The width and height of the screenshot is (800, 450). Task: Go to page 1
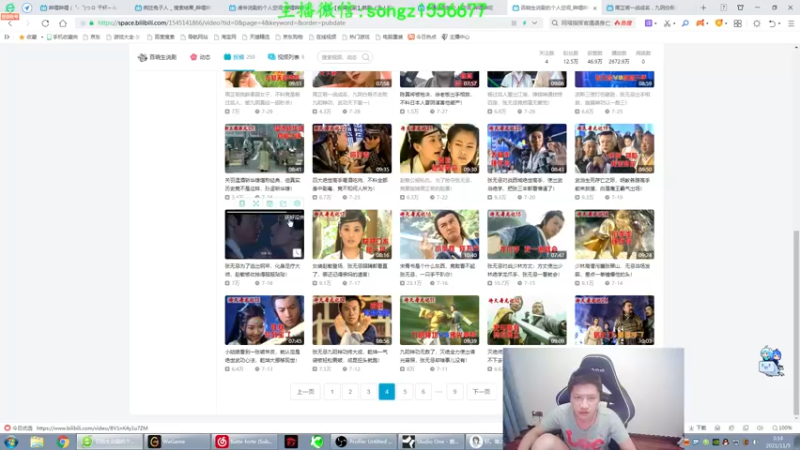click(332, 392)
